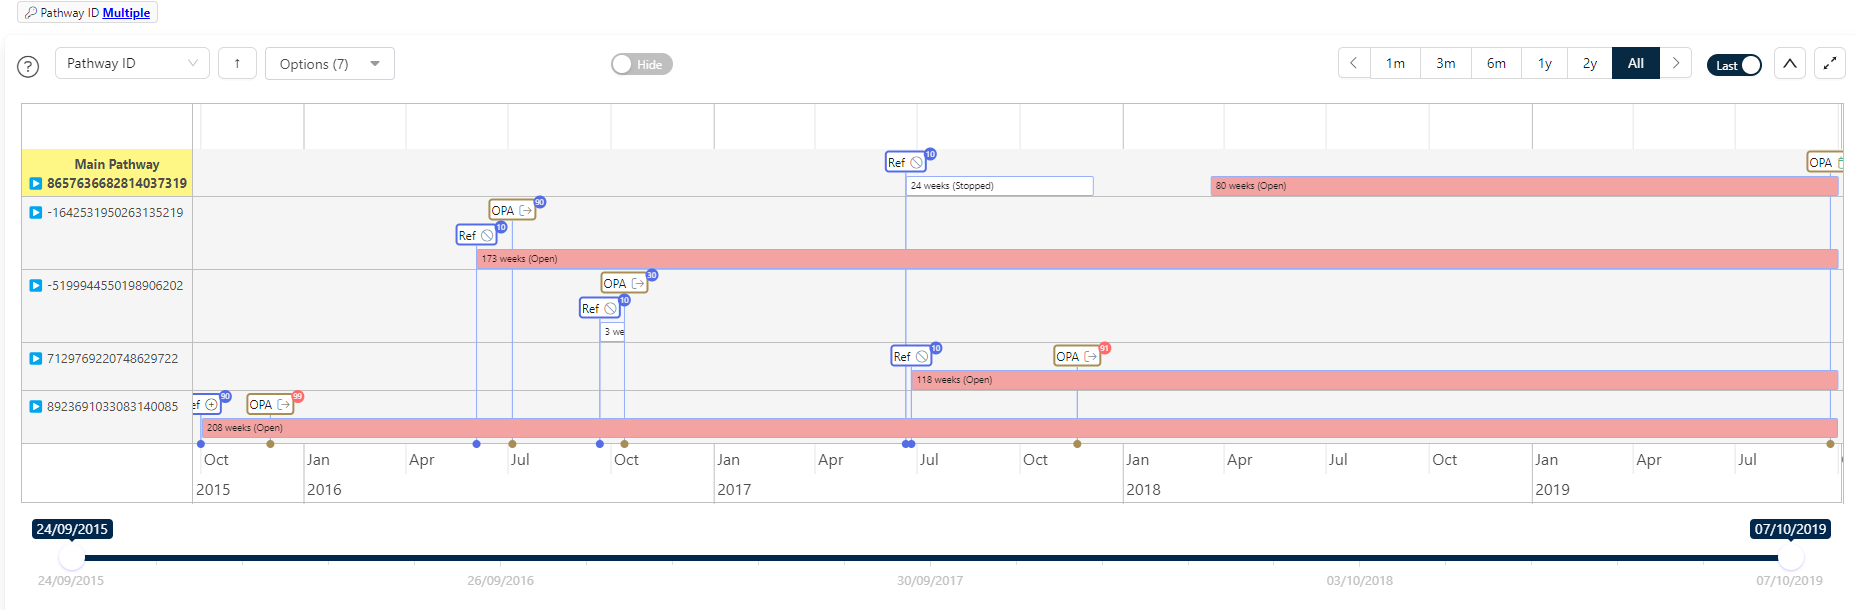Viewport: 1856px width, 610px height.
Task: Click the fullscreen expand icon
Action: [x=1829, y=63]
